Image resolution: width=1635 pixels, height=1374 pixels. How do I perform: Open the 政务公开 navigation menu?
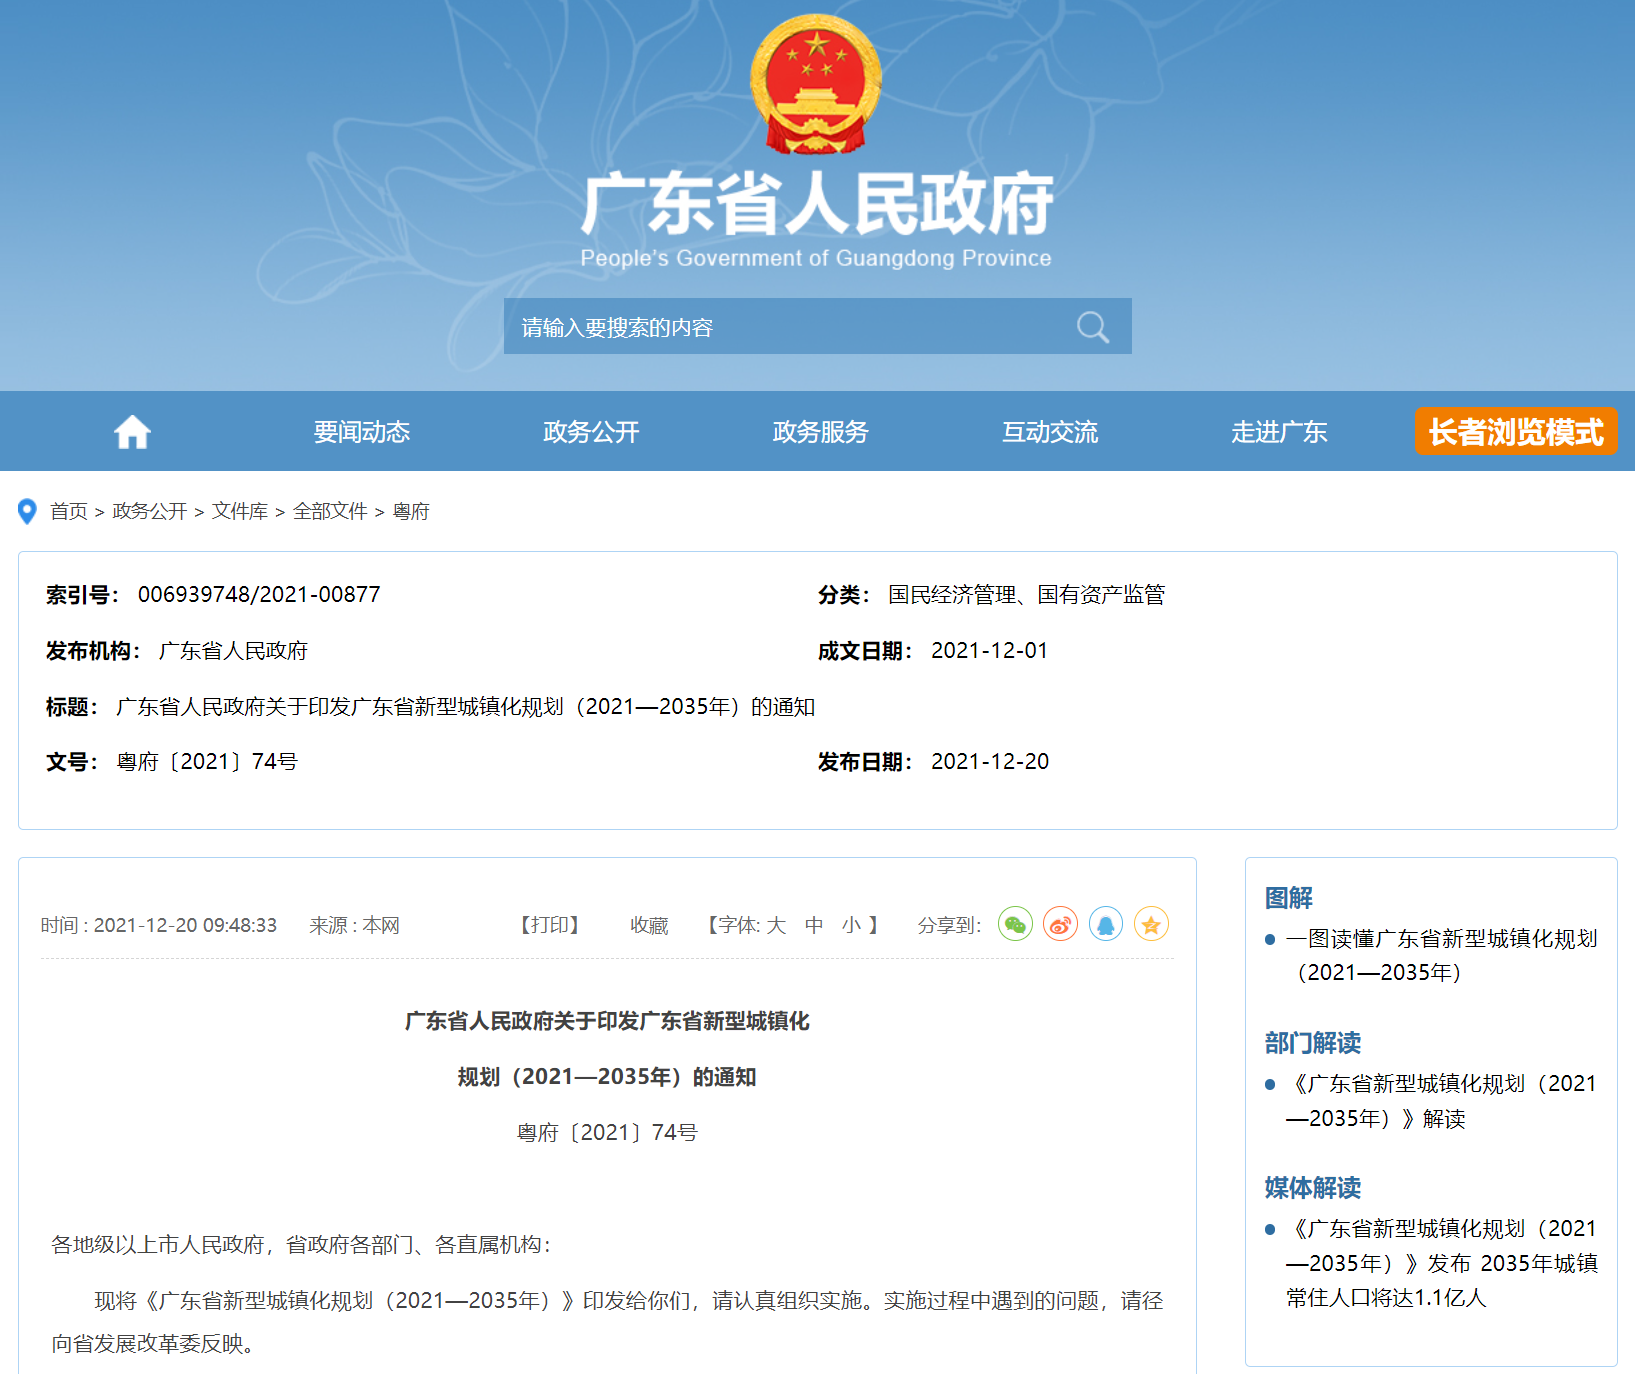tap(591, 432)
